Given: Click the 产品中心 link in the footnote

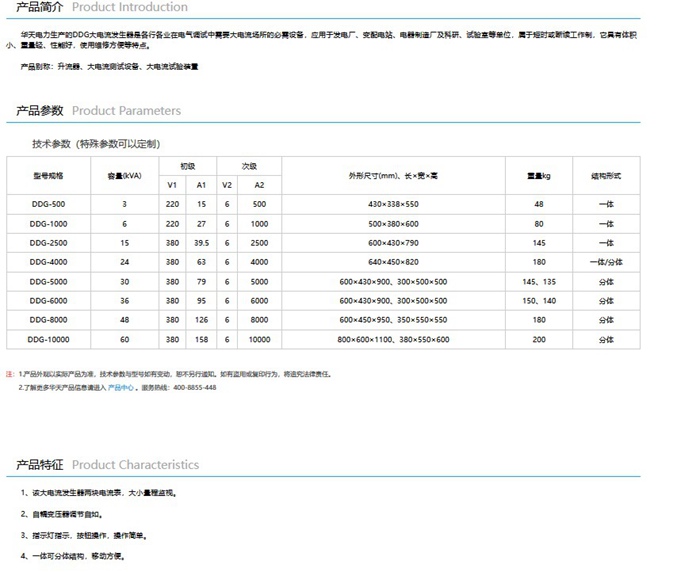Looking at the screenshot, I should (121, 388).
